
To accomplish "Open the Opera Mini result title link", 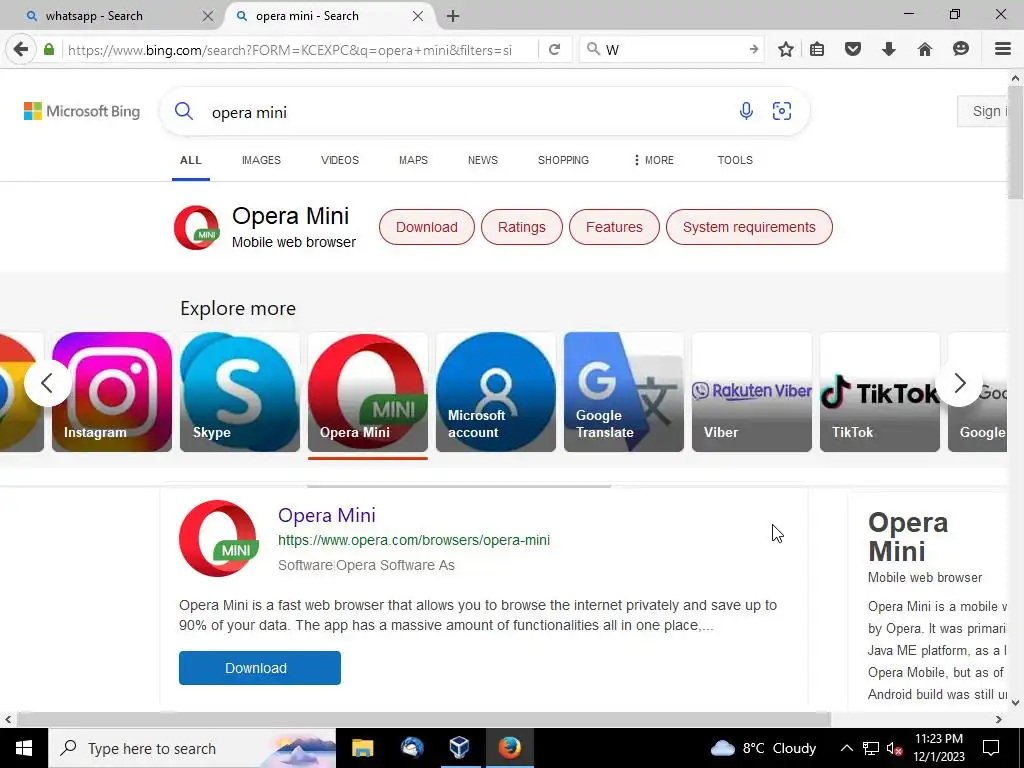I will point(327,515).
